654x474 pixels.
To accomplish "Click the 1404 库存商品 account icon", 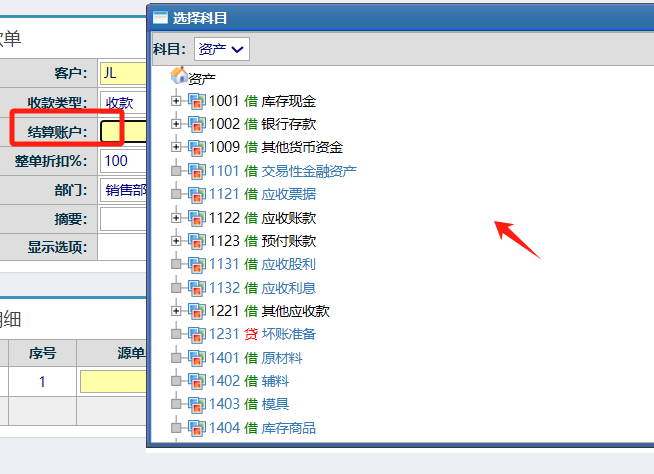I will click(196, 428).
